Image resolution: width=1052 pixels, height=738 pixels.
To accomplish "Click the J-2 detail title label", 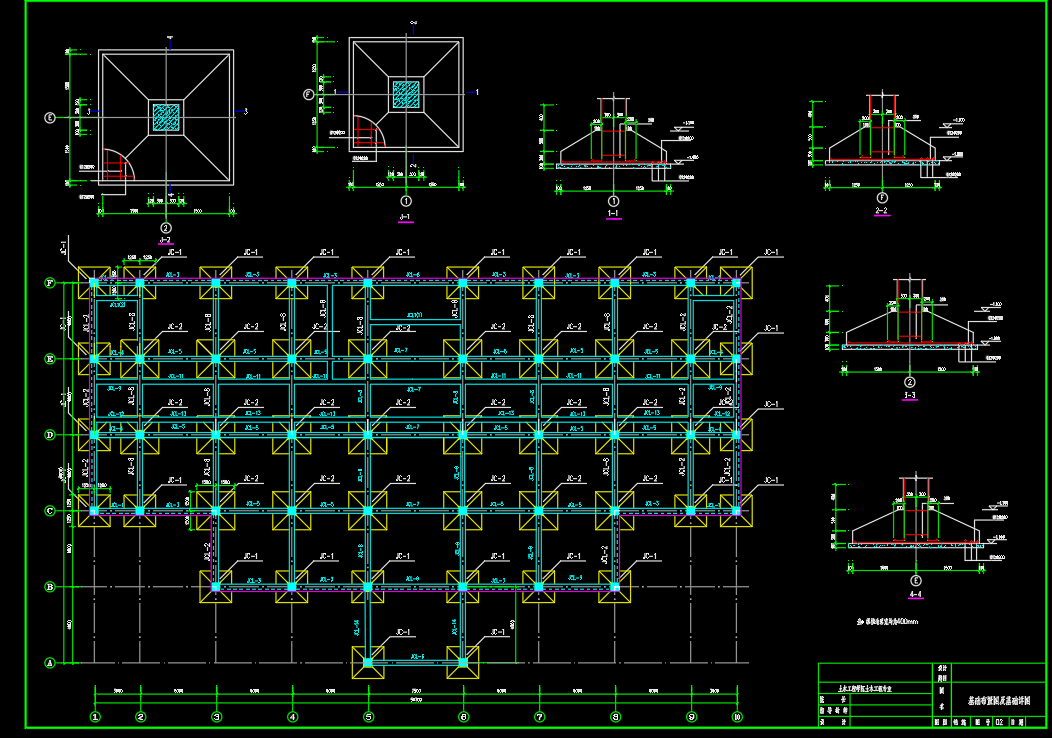I will click(165, 240).
